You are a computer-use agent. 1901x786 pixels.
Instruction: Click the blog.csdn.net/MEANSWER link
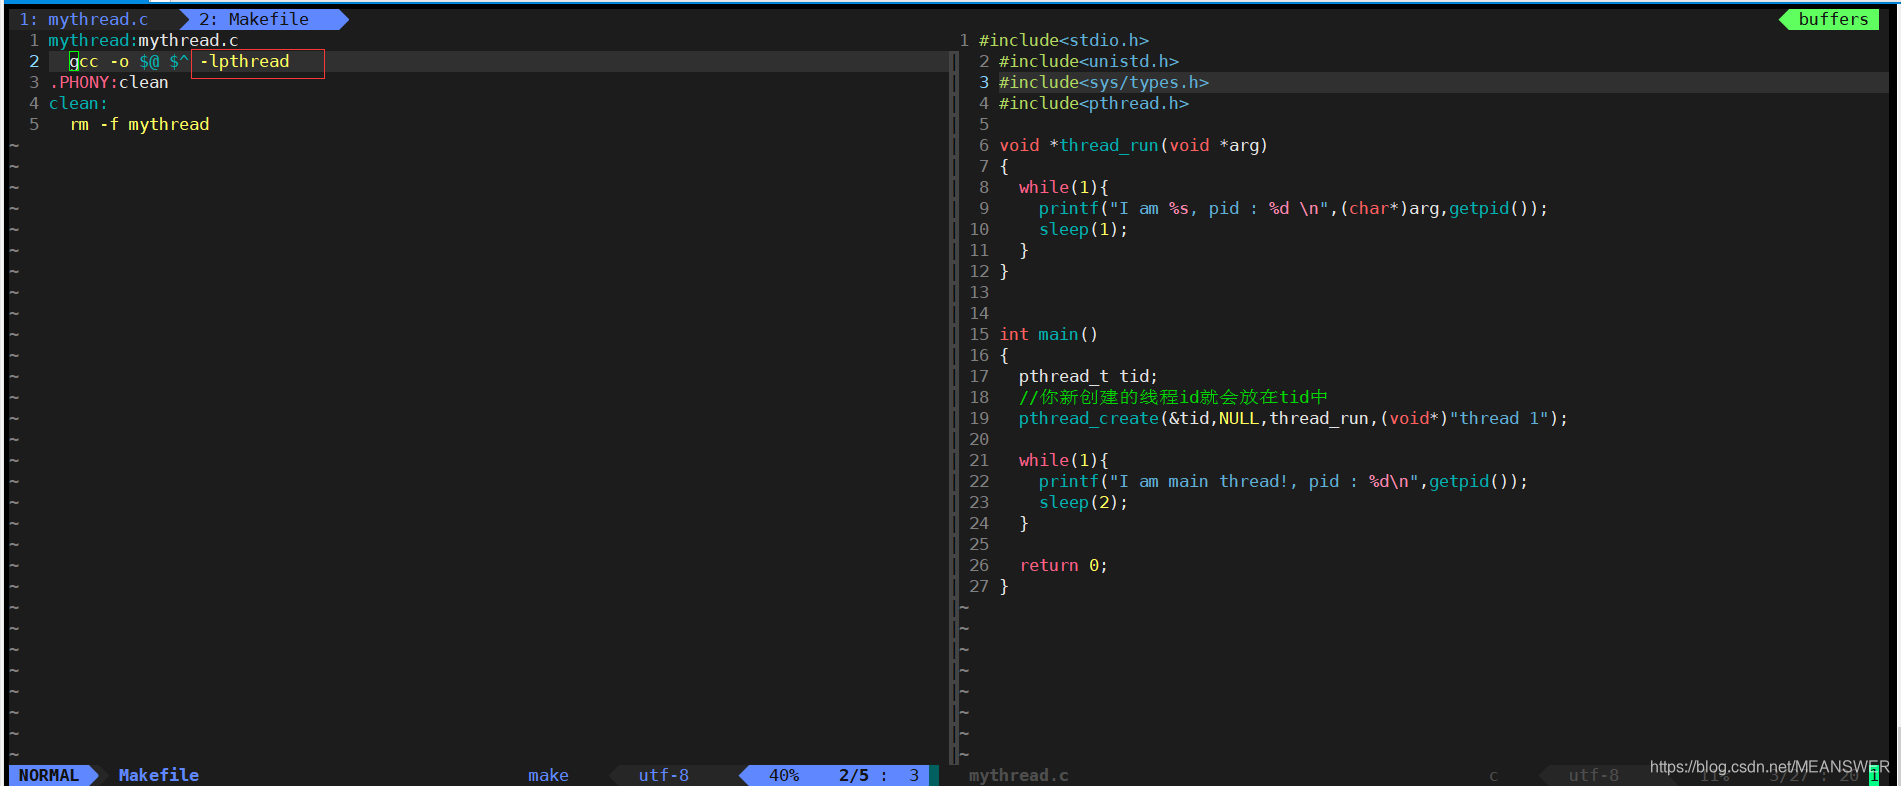tap(1769, 767)
